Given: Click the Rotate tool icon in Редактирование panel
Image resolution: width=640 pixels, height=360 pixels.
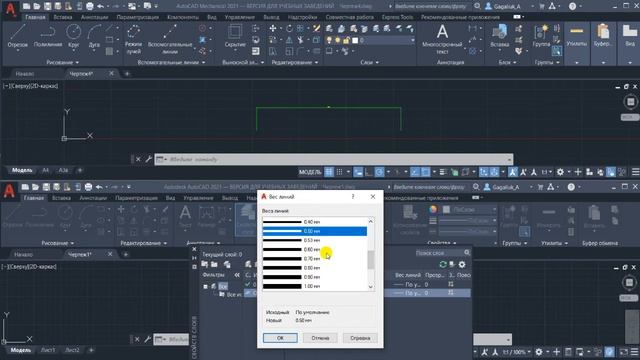Looking at the screenshot, I should pos(289,28).
